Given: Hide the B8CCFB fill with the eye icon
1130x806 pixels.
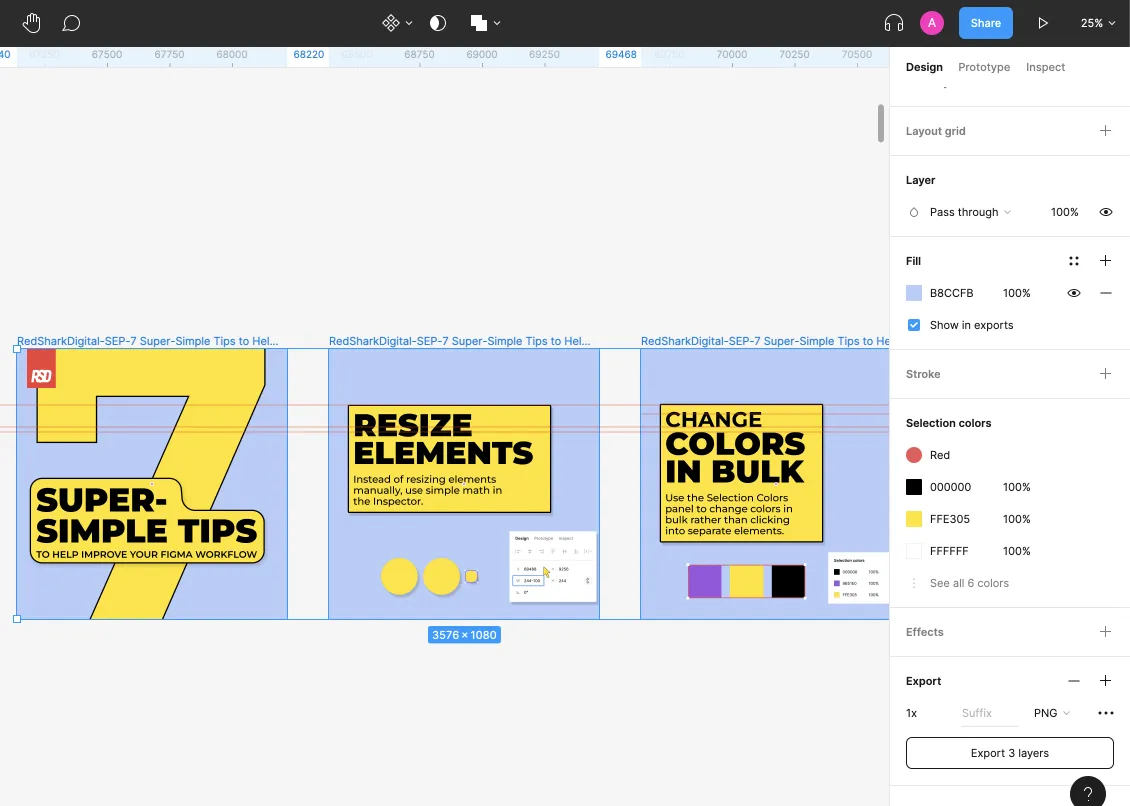Looking at the screenshot, I should 1074,293.
